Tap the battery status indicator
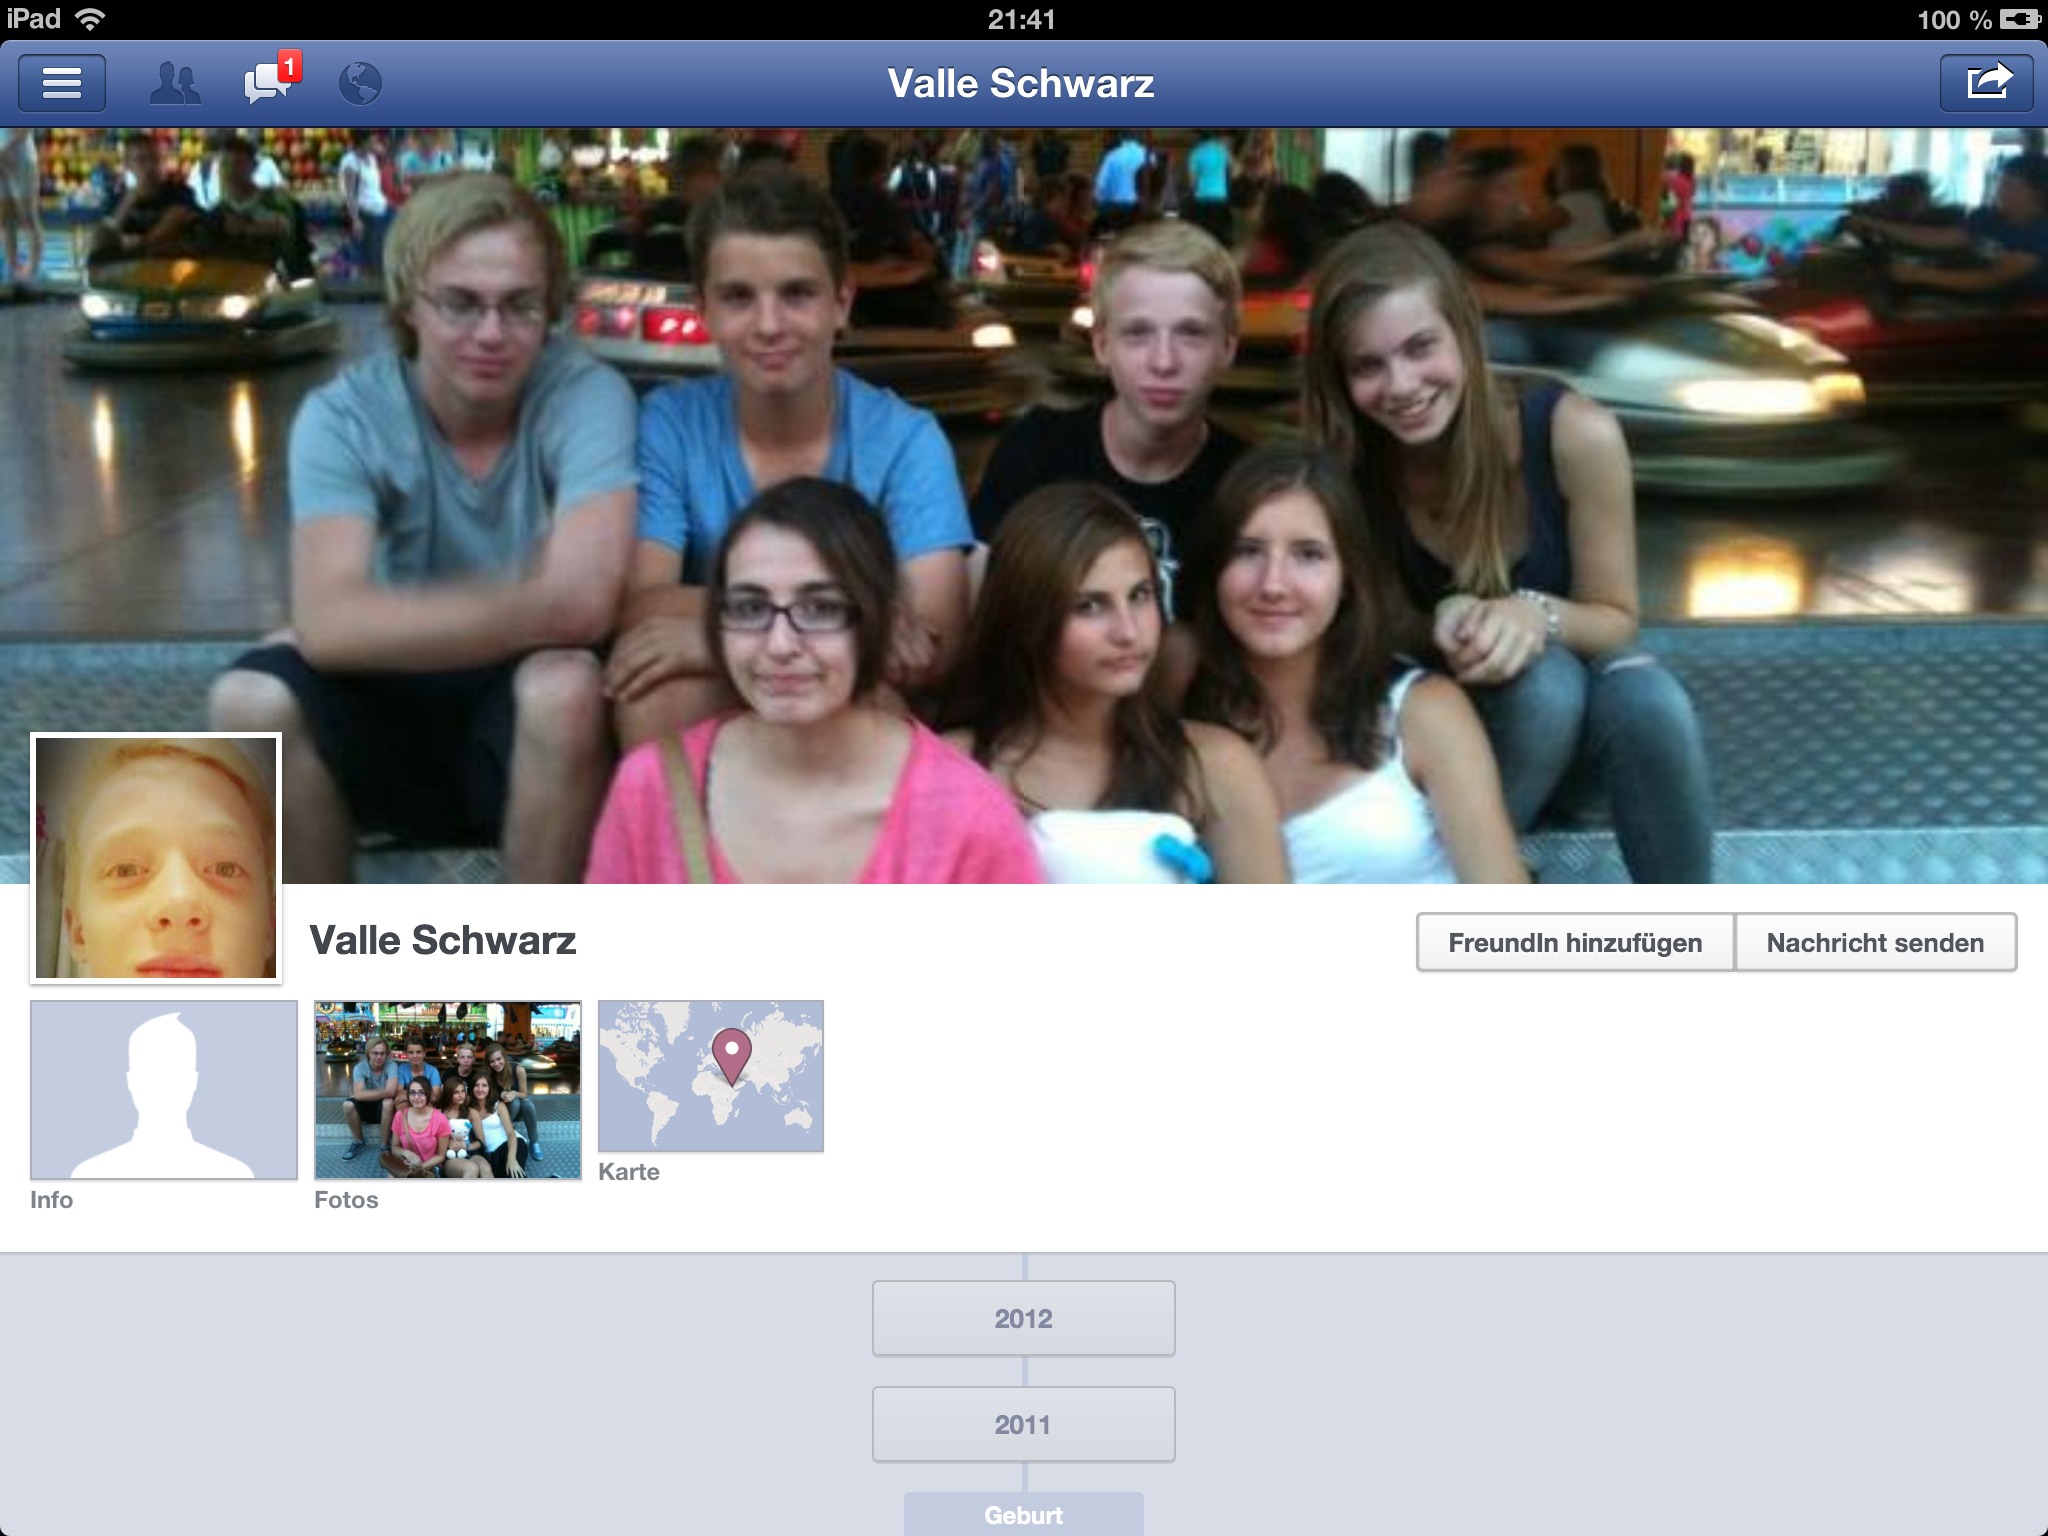Viewport: 2048px width, 1536px height. point(2019,19)
